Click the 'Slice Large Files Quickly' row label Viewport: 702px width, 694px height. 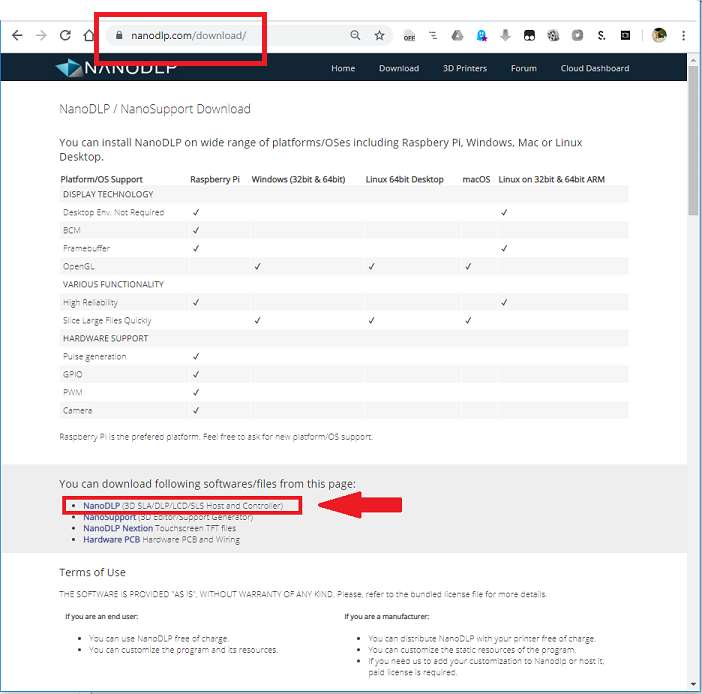pyautogui.click(x=107, y=321)
